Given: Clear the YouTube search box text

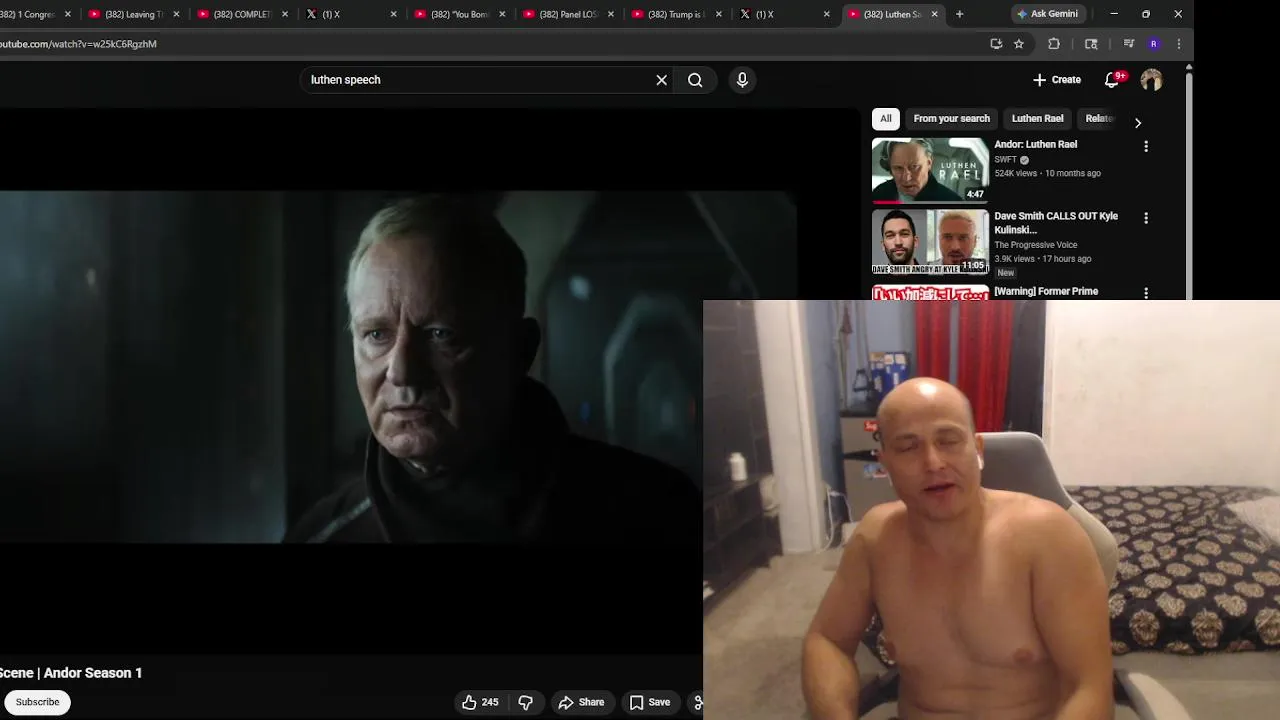Looking at the screenshot, I should 661,80.
